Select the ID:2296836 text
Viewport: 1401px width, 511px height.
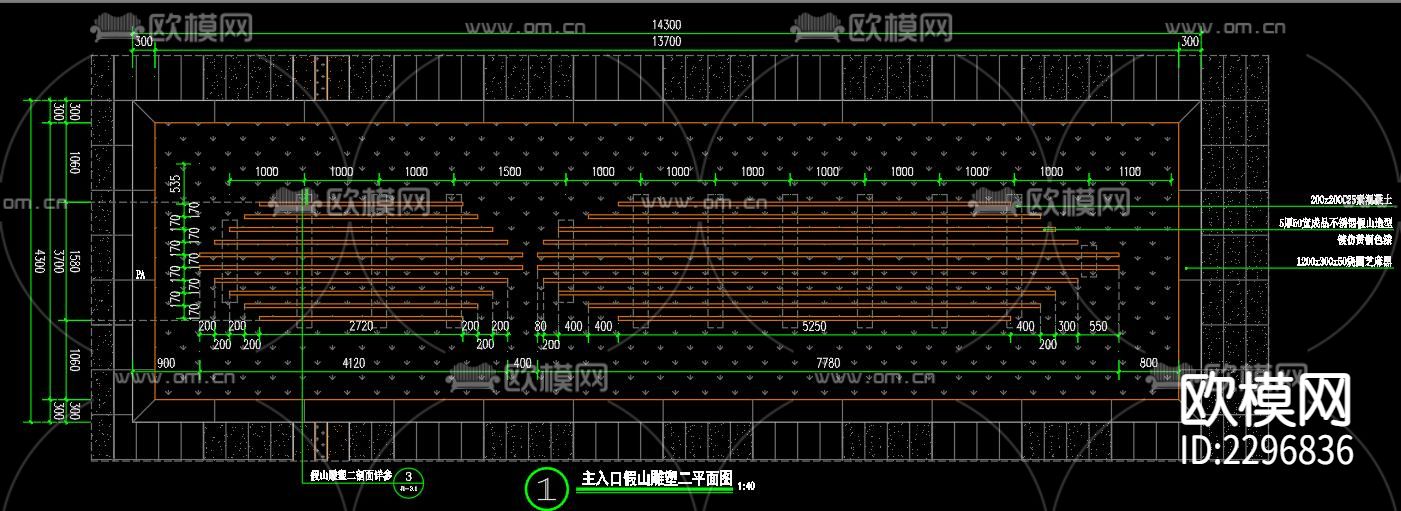[x=1268, y=451]
